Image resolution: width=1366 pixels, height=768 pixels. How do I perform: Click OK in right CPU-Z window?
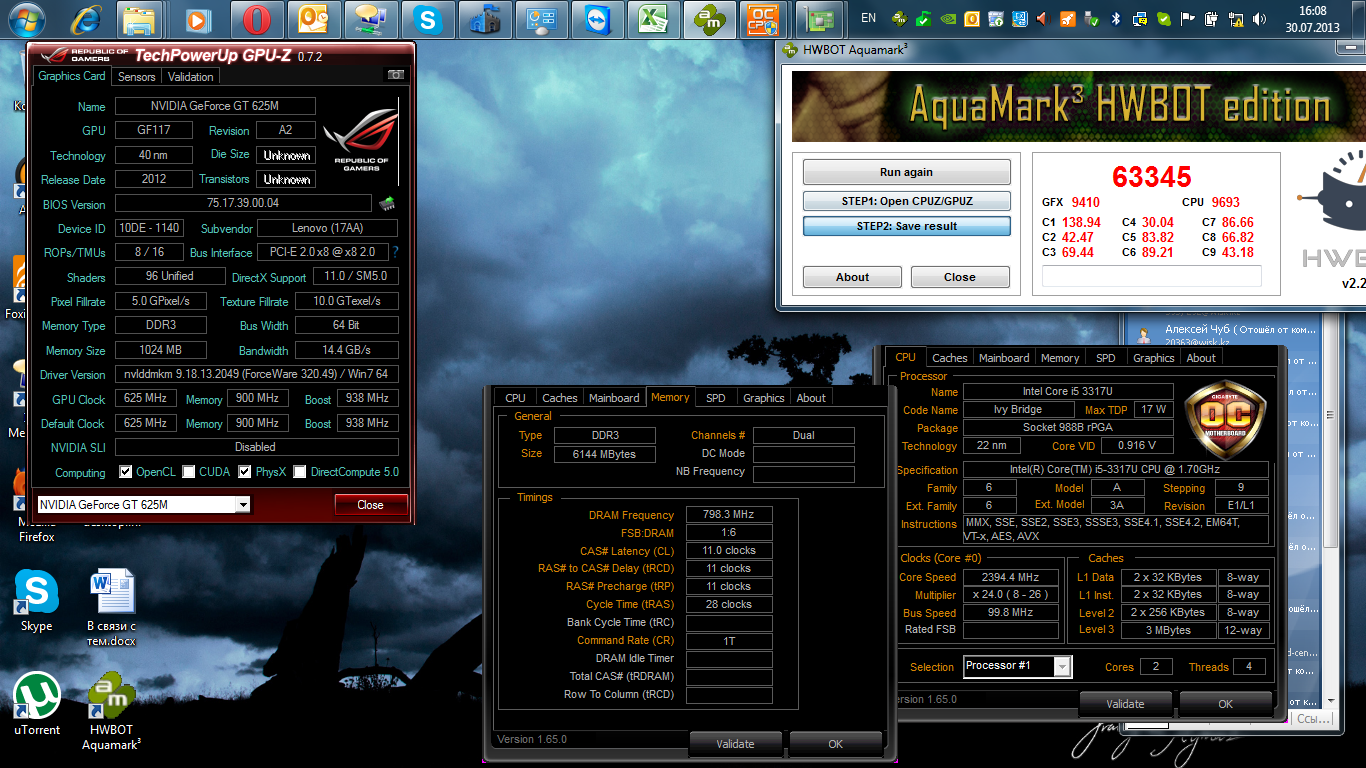[x=1226, y=704]
